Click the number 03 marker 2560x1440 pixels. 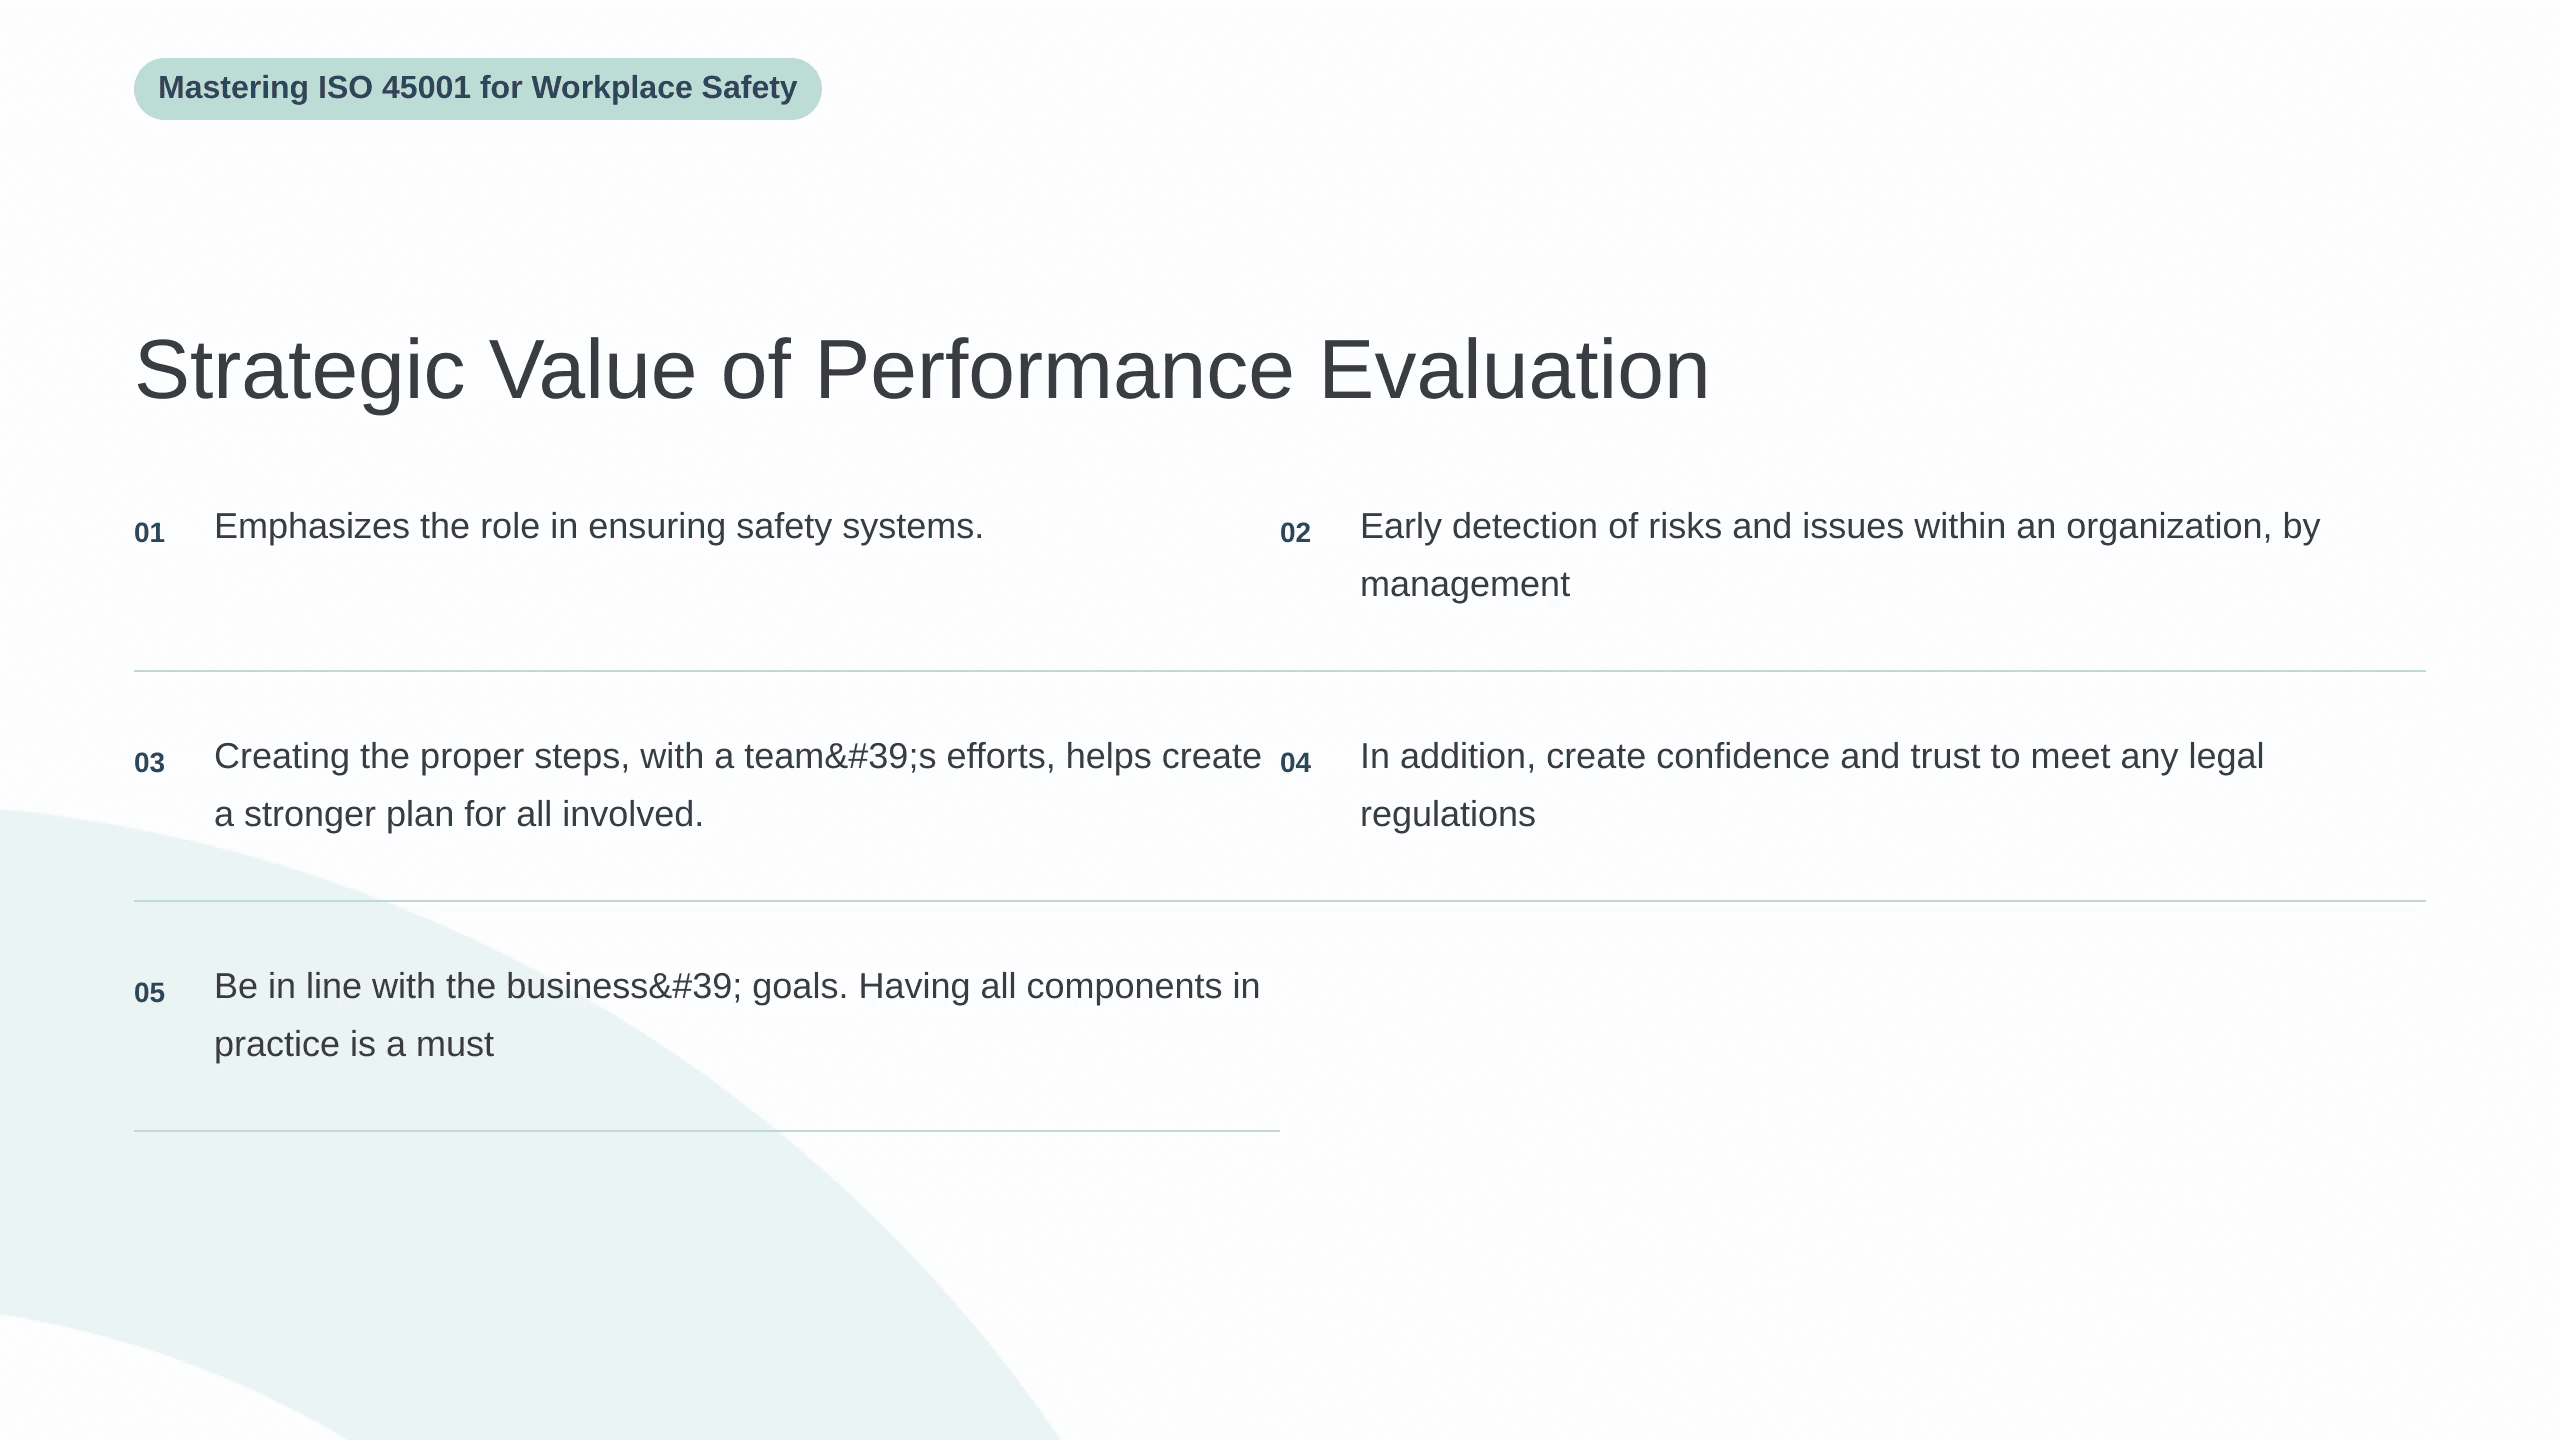coord(149,763)
